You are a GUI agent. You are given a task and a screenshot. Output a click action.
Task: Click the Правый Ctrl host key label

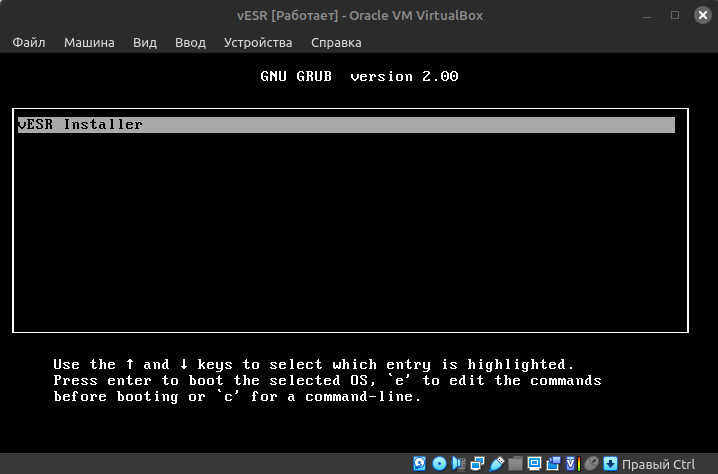point(658,464)
